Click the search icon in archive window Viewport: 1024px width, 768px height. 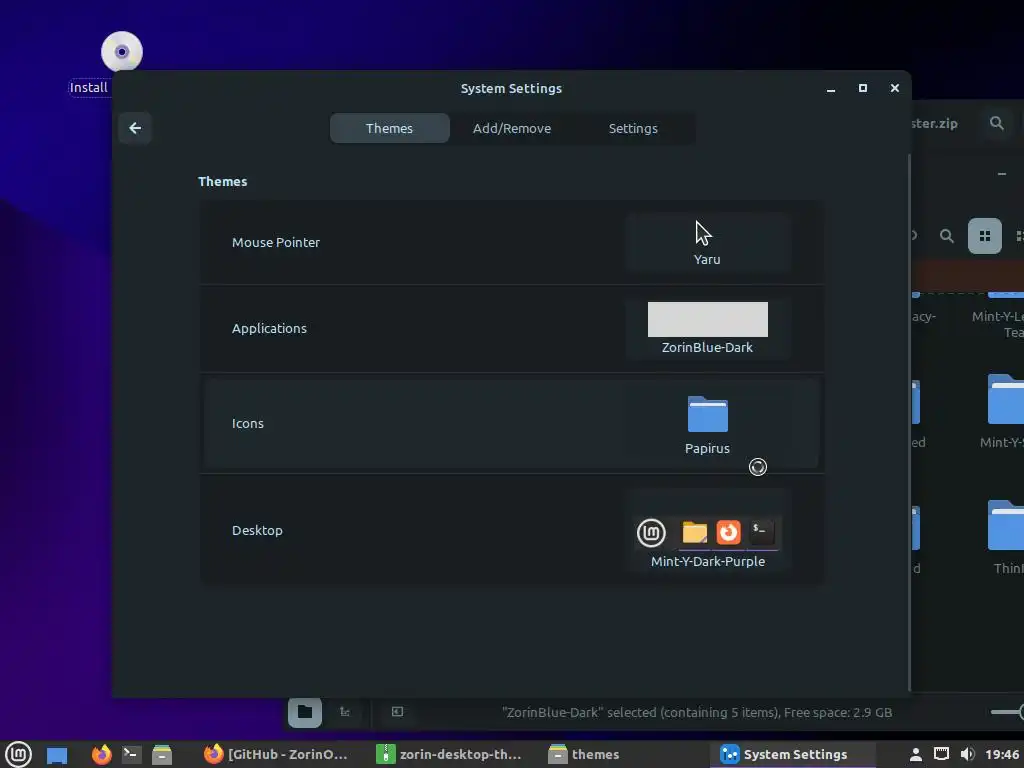(x=997, y=123)
